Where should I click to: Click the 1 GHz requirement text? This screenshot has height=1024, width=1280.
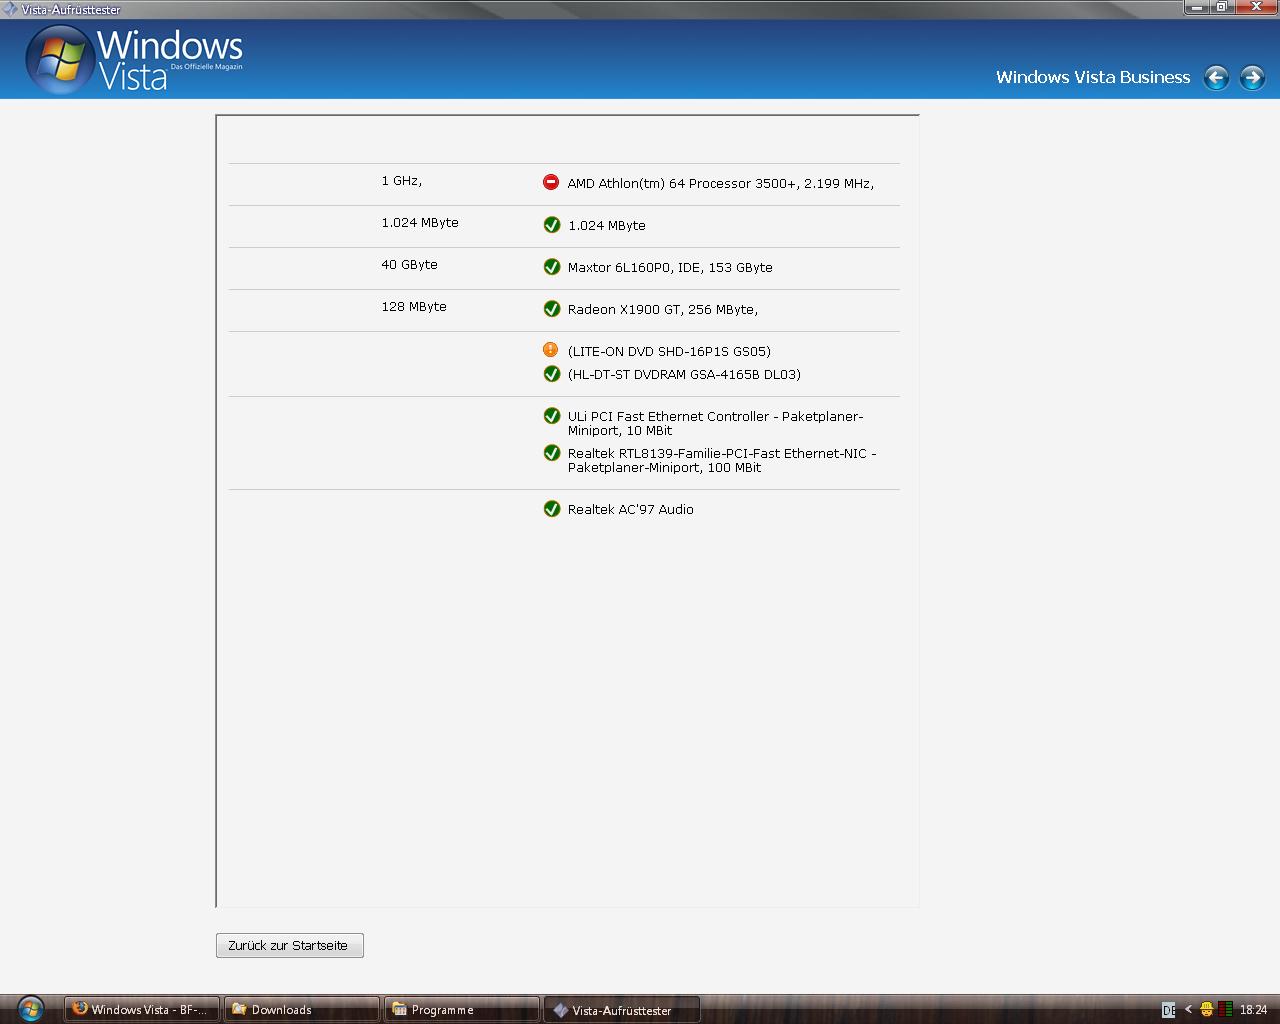pos(401,181)
